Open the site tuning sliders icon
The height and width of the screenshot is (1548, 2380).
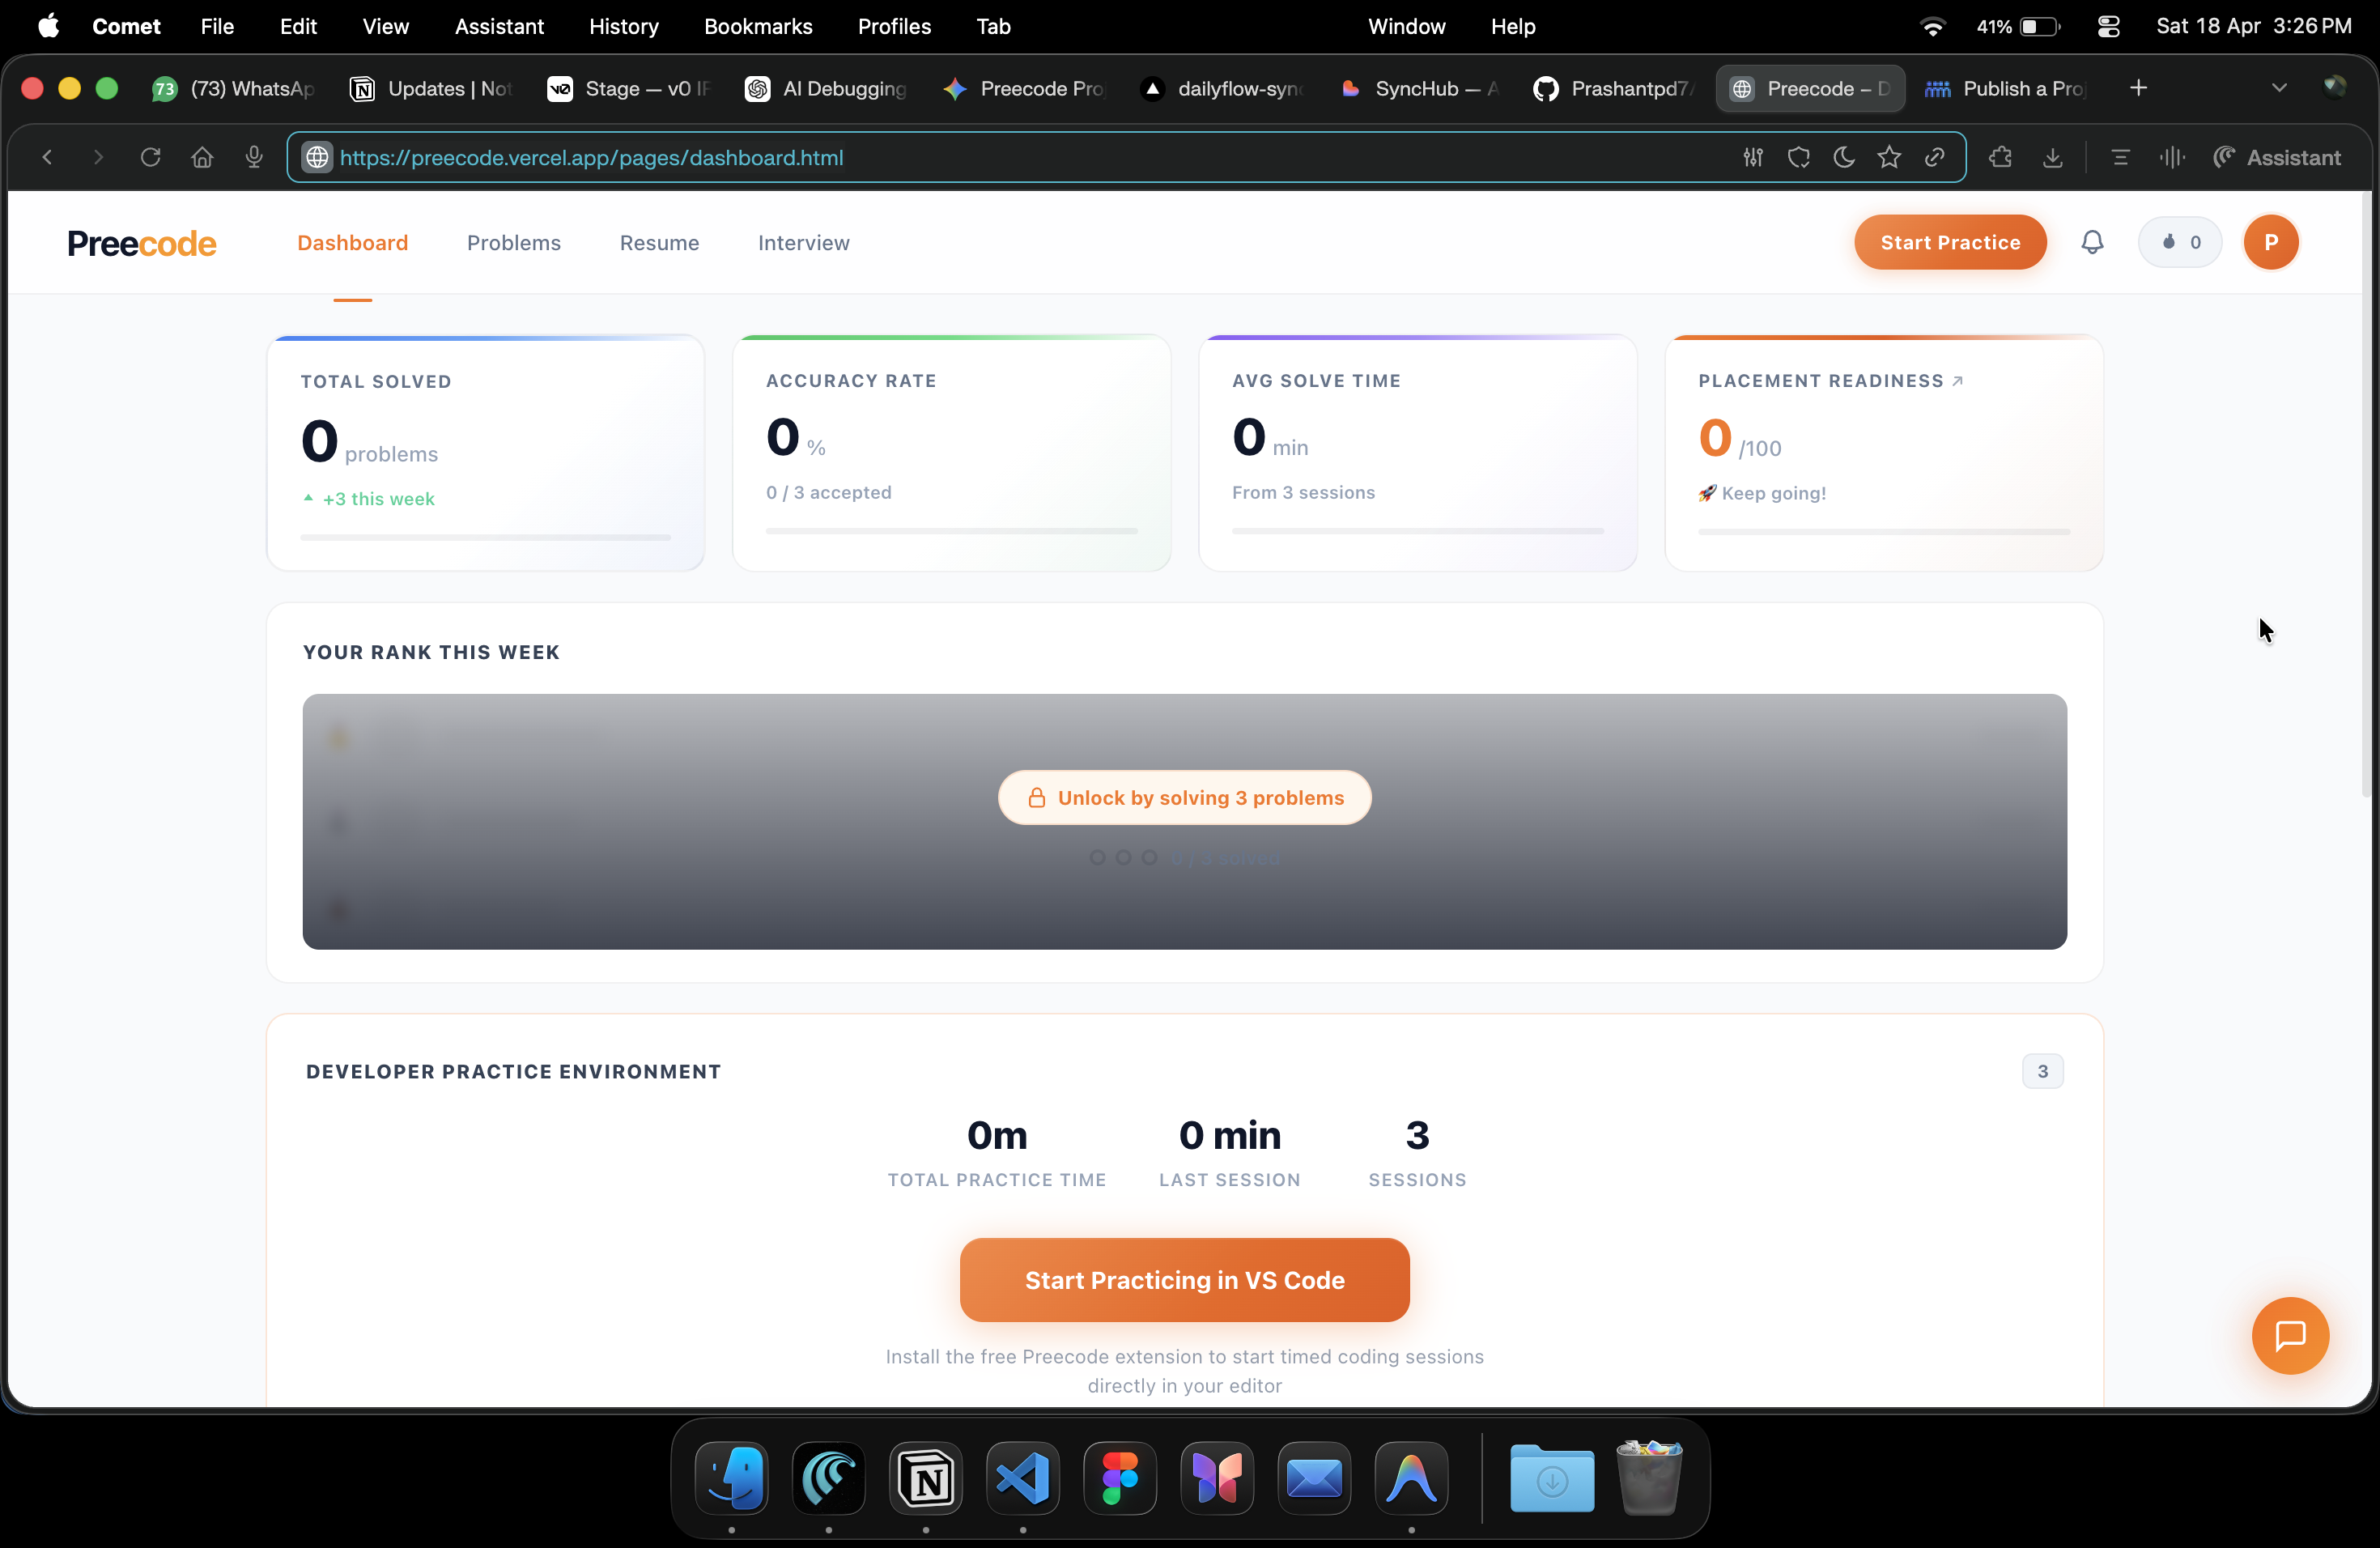click(x=1752, y=157)
